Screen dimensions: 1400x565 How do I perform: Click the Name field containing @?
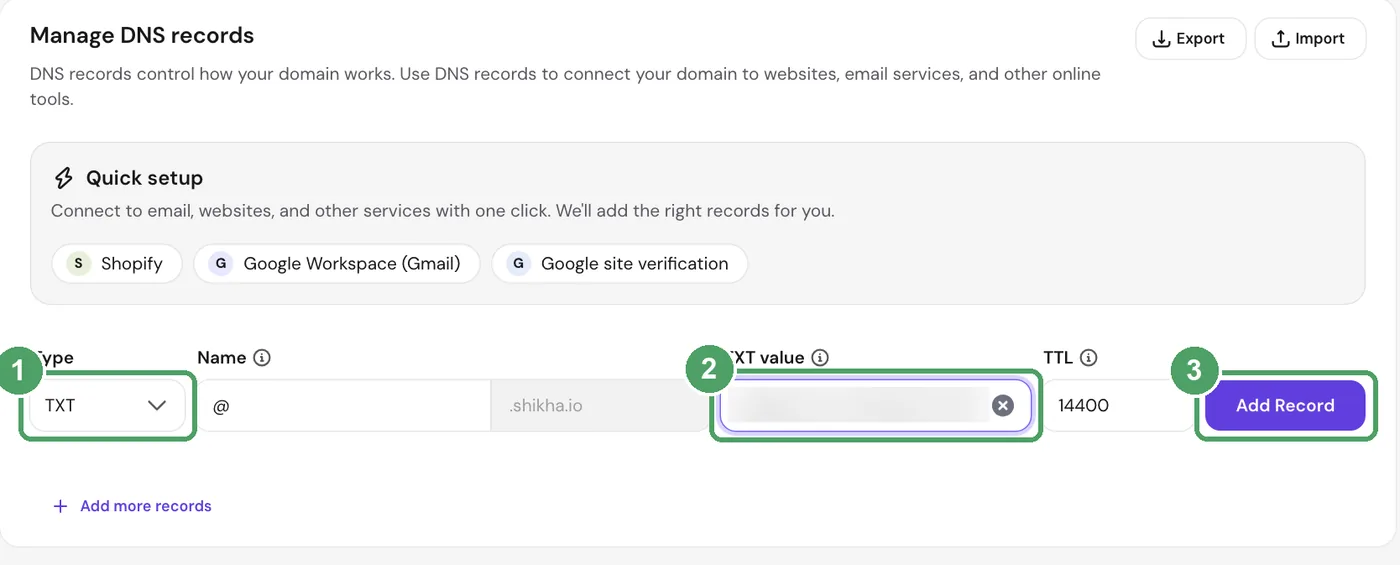tap(344, 405)
